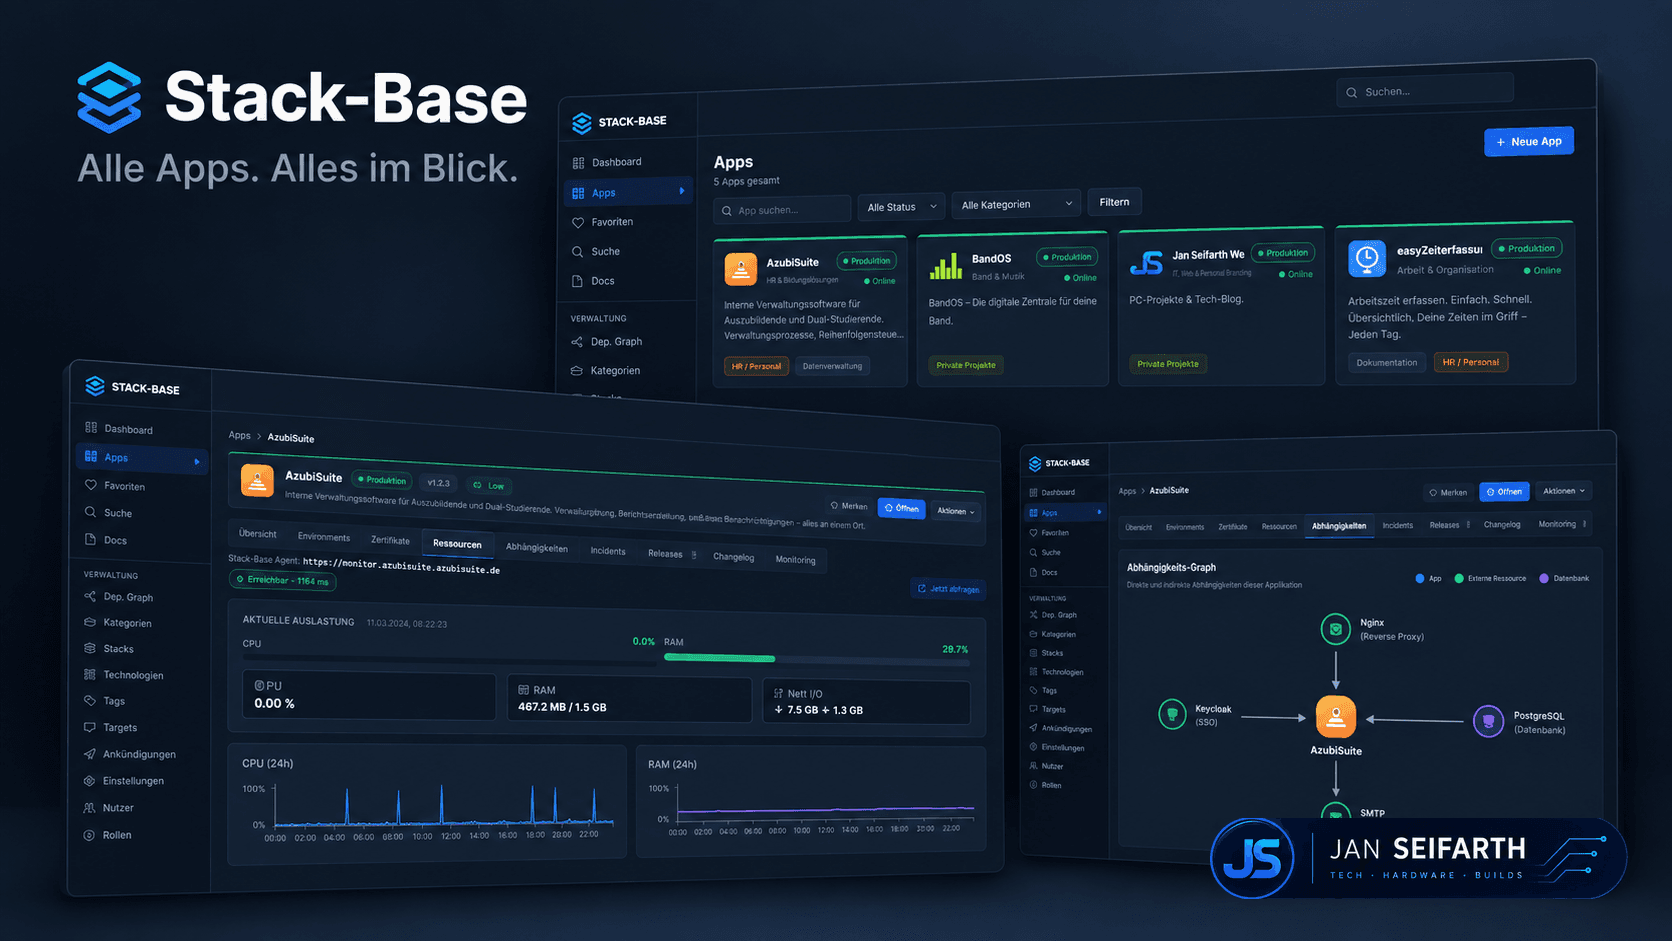Open Ankündigungen in Ressourcen window sidebar
The image size is (1672, 941).
click(130, 754)
